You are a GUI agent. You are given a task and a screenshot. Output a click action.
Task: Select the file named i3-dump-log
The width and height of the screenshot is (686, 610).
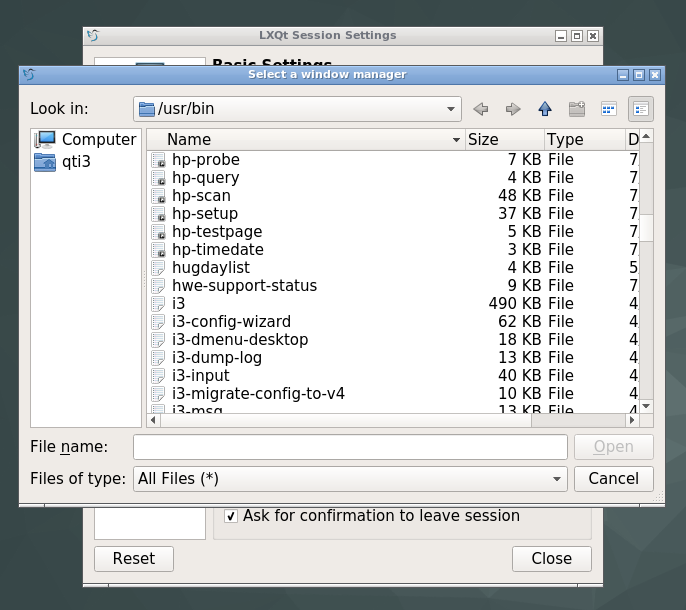217,358
